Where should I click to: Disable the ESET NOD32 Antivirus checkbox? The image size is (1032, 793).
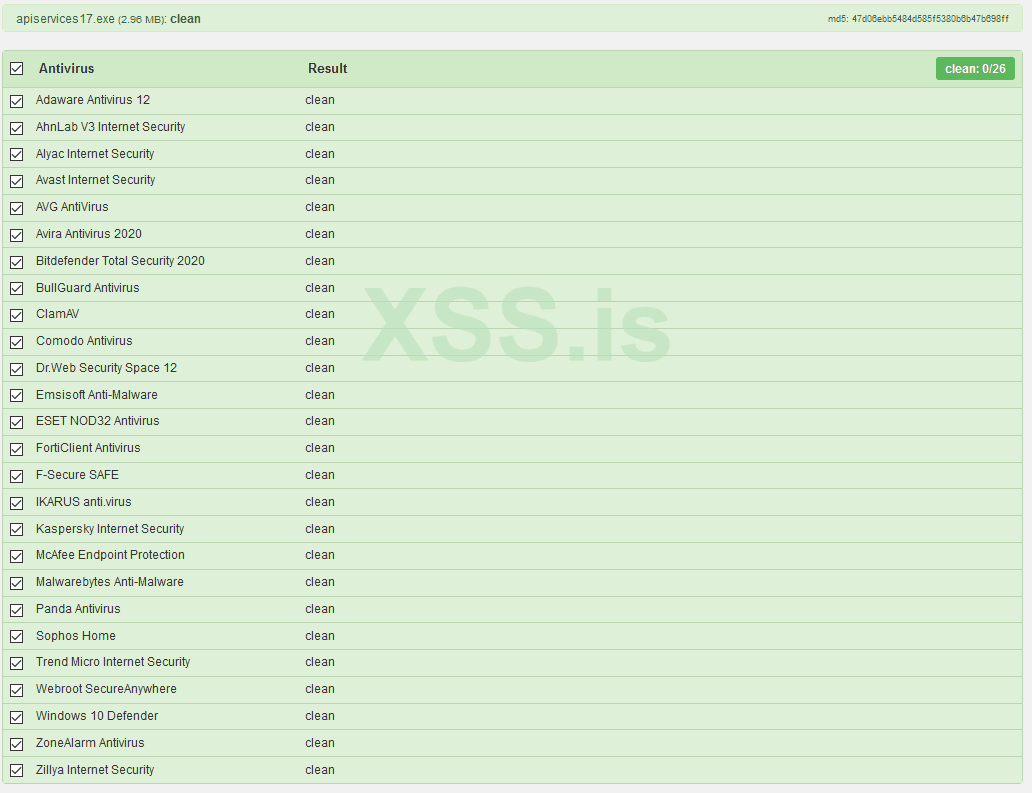pyautogui.click(x=16, y=422)
